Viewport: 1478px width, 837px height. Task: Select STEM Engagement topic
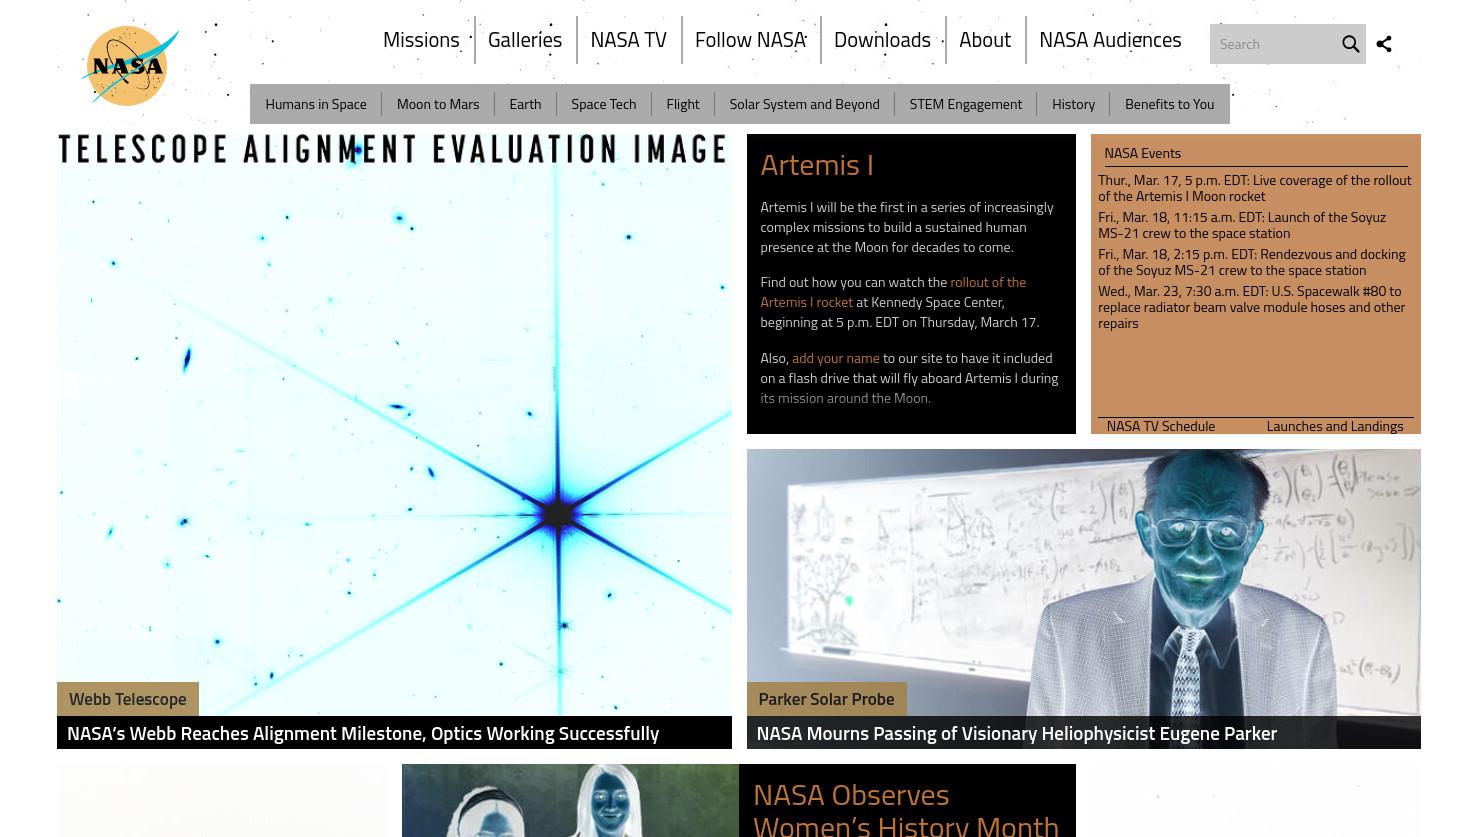tap(966, 104)
